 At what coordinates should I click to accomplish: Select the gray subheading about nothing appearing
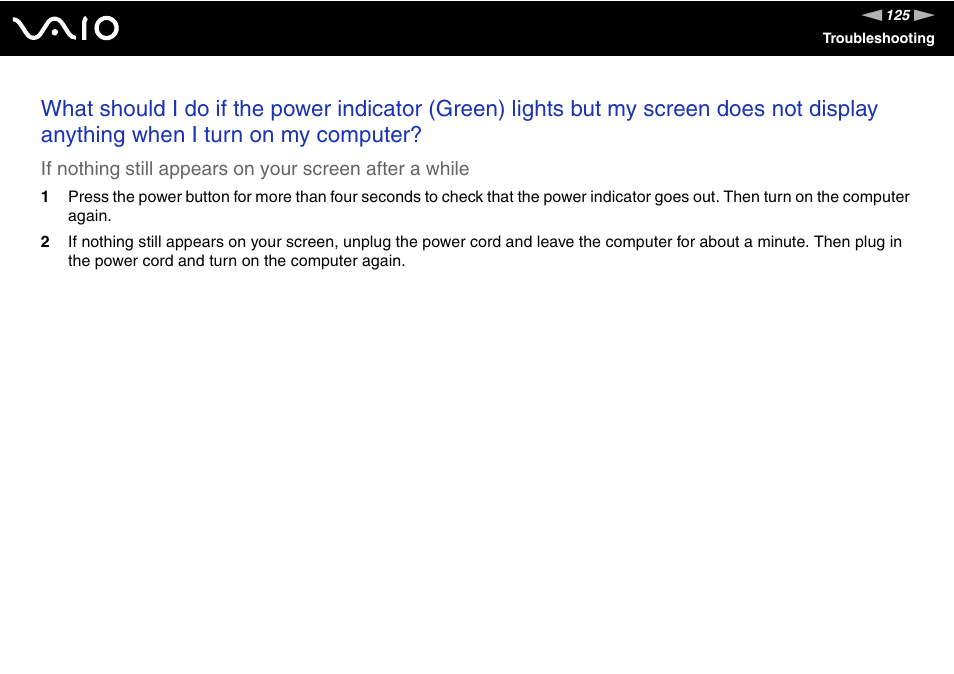255,168
